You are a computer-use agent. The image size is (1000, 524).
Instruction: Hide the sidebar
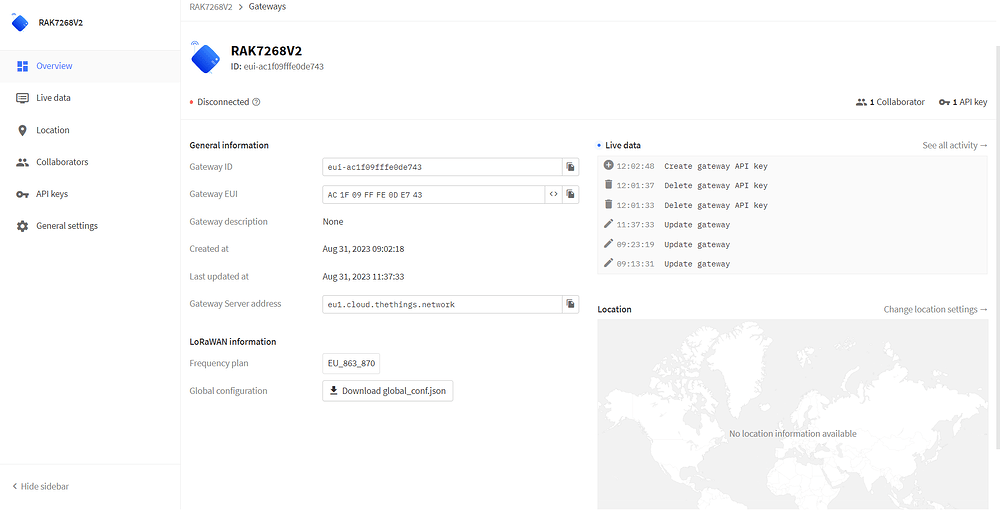pyautogui.click(x=40, y=486)
